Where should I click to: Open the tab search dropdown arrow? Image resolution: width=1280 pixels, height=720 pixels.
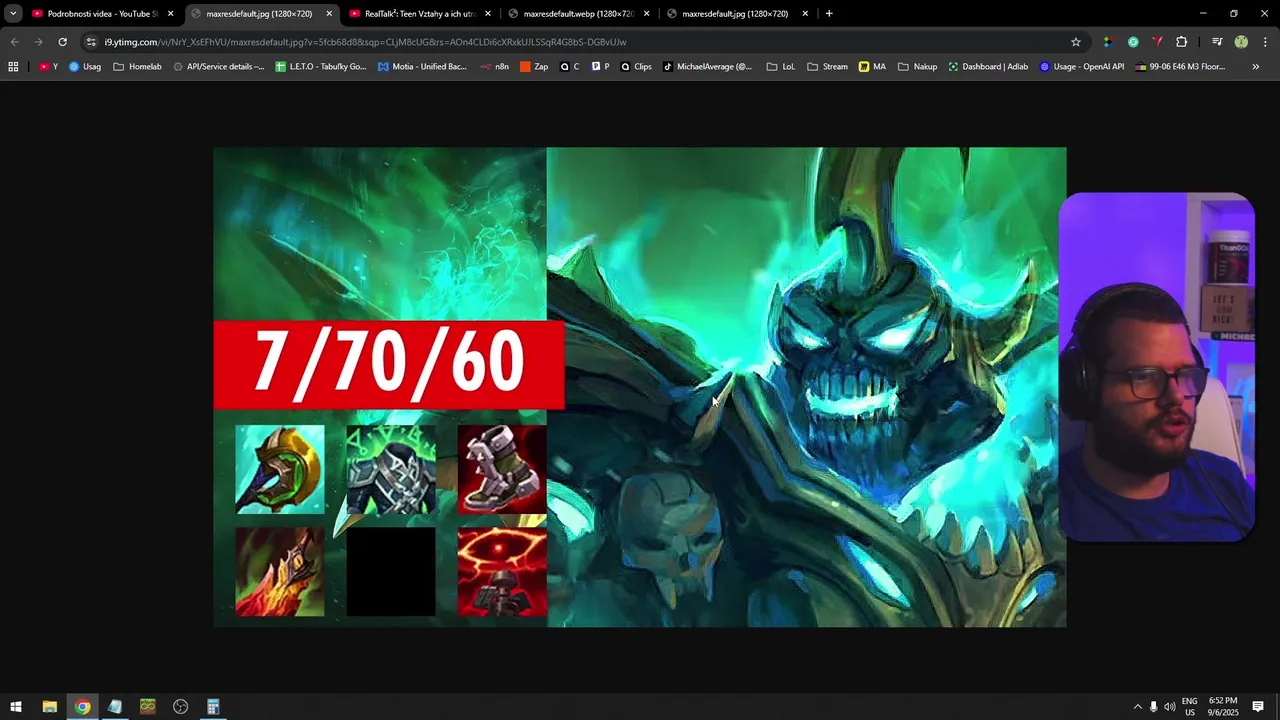13,14
